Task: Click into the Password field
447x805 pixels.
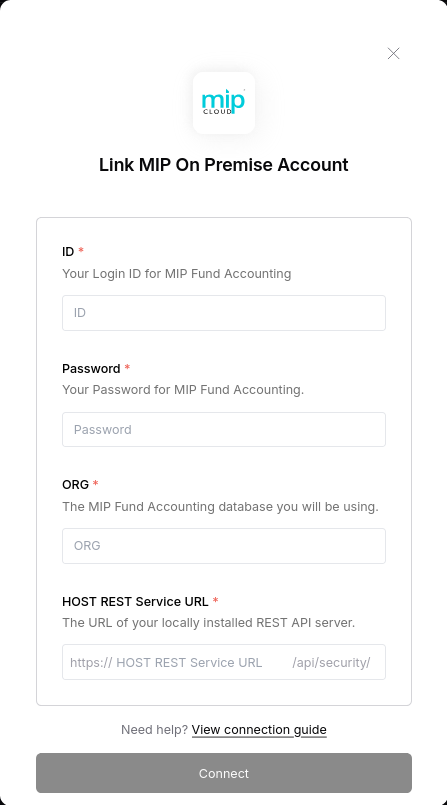Action: (x=224, y=429)
